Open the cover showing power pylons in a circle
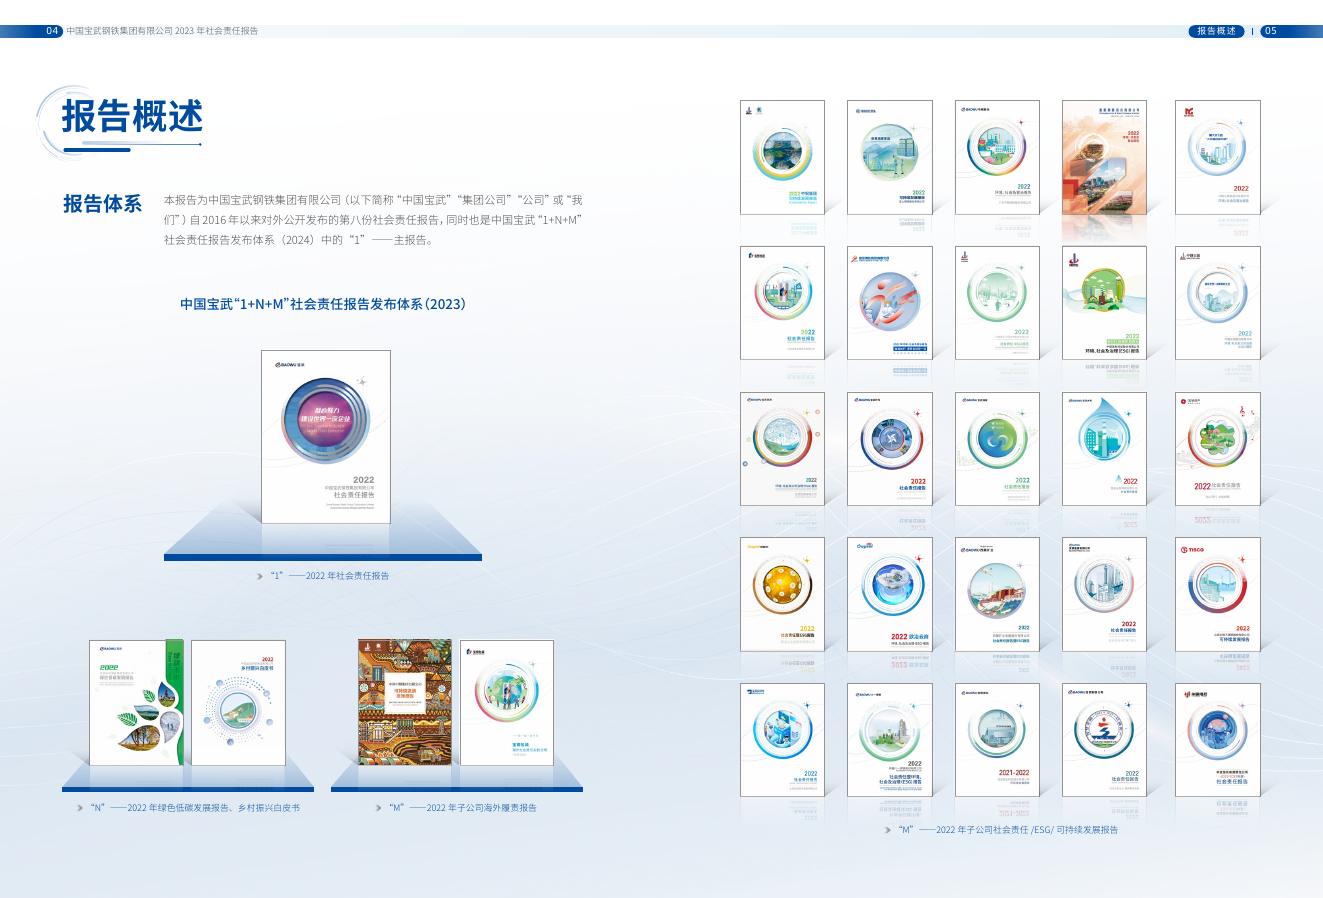Image resolution: width=1323 pixels, height=898 pixels. click(x=890, y=157)
